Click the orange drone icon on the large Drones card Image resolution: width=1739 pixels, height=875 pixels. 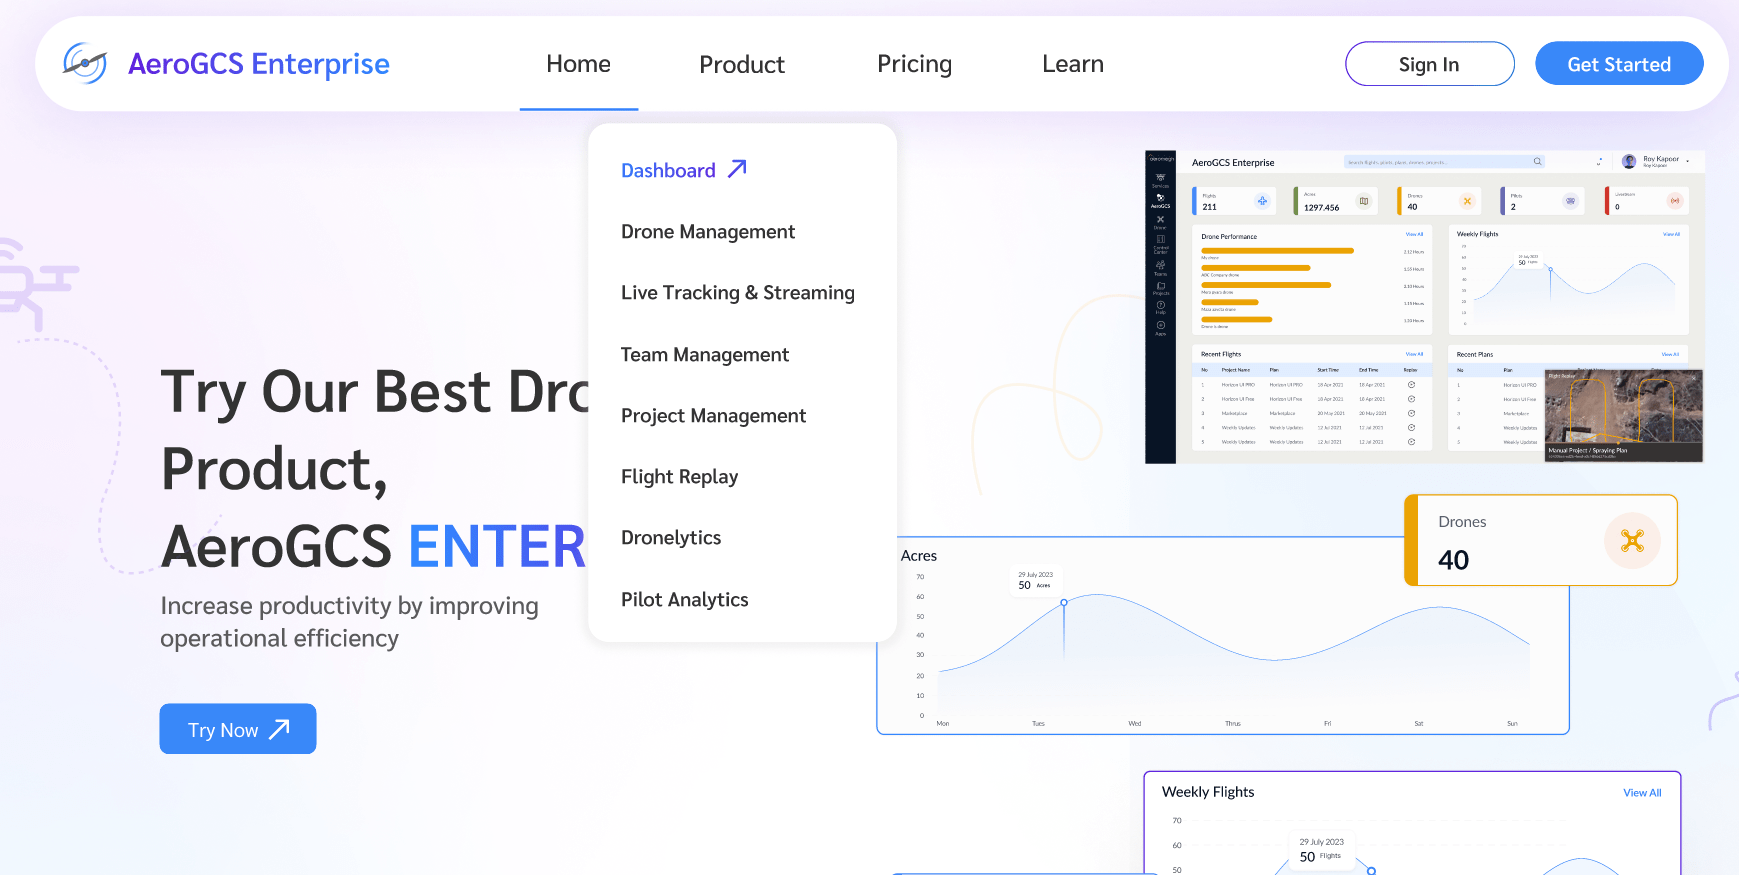pyautogui.click(x=1632, y=541)
